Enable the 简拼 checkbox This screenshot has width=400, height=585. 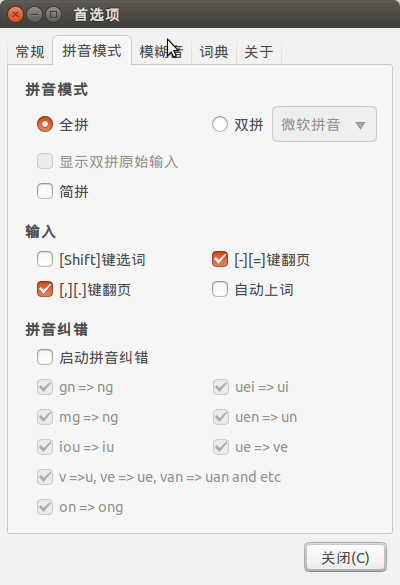point(45,191)
